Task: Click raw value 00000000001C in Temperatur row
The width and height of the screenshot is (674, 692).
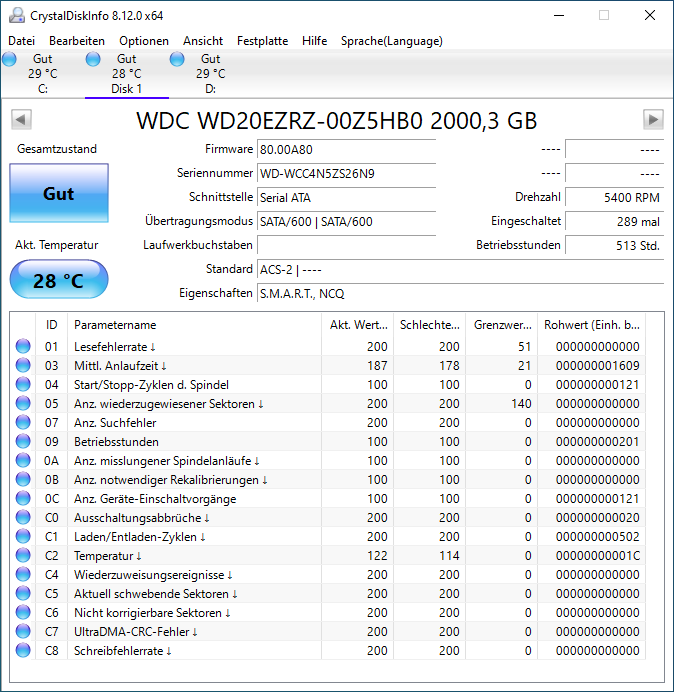Action: pyautogui.click(x=598, y=556)
